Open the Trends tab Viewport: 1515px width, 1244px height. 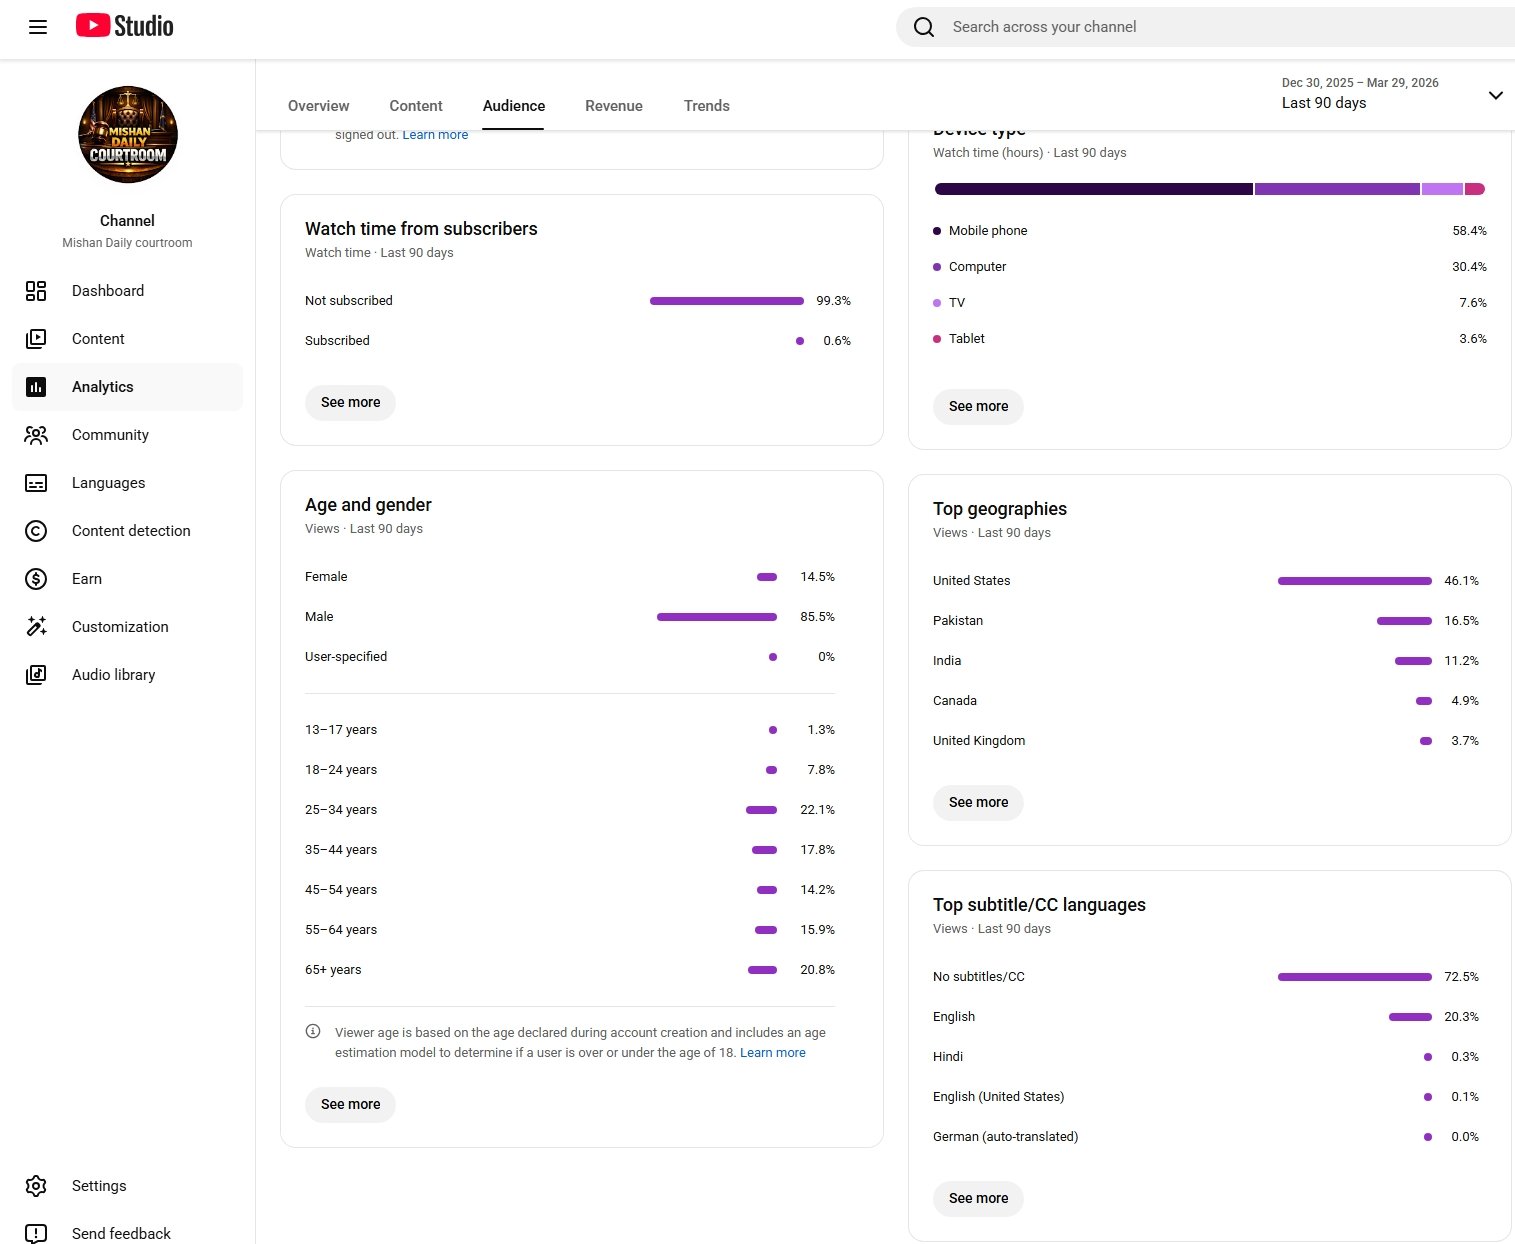[x=706, y=106]
